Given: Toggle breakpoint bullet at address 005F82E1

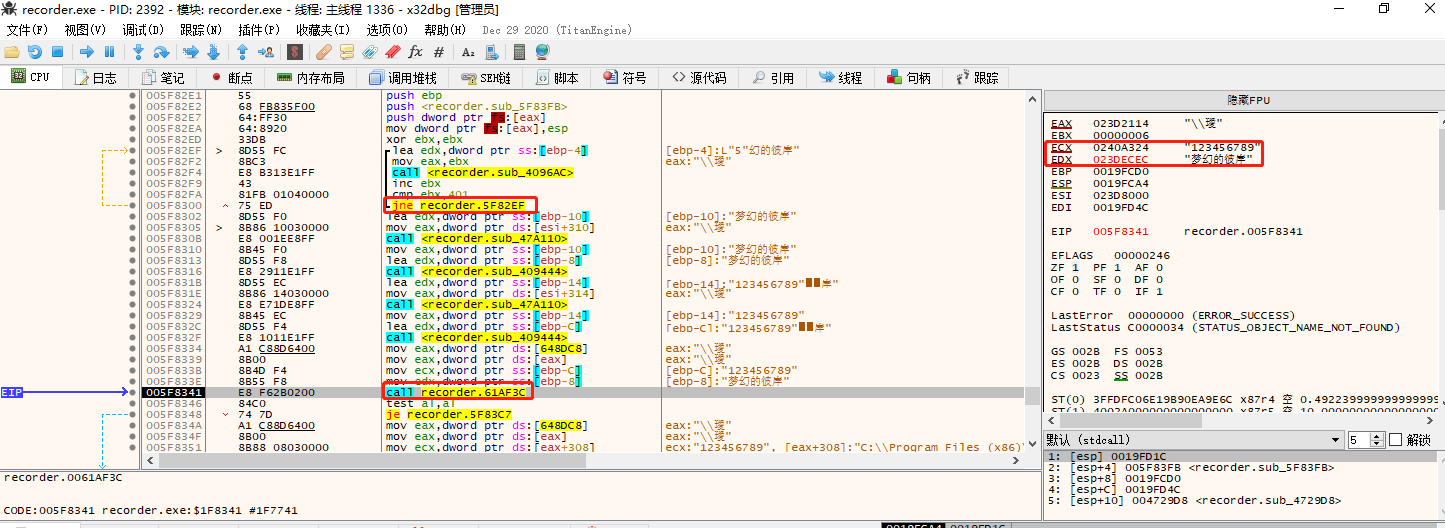Looking at the screenshot, I should 132,96.
